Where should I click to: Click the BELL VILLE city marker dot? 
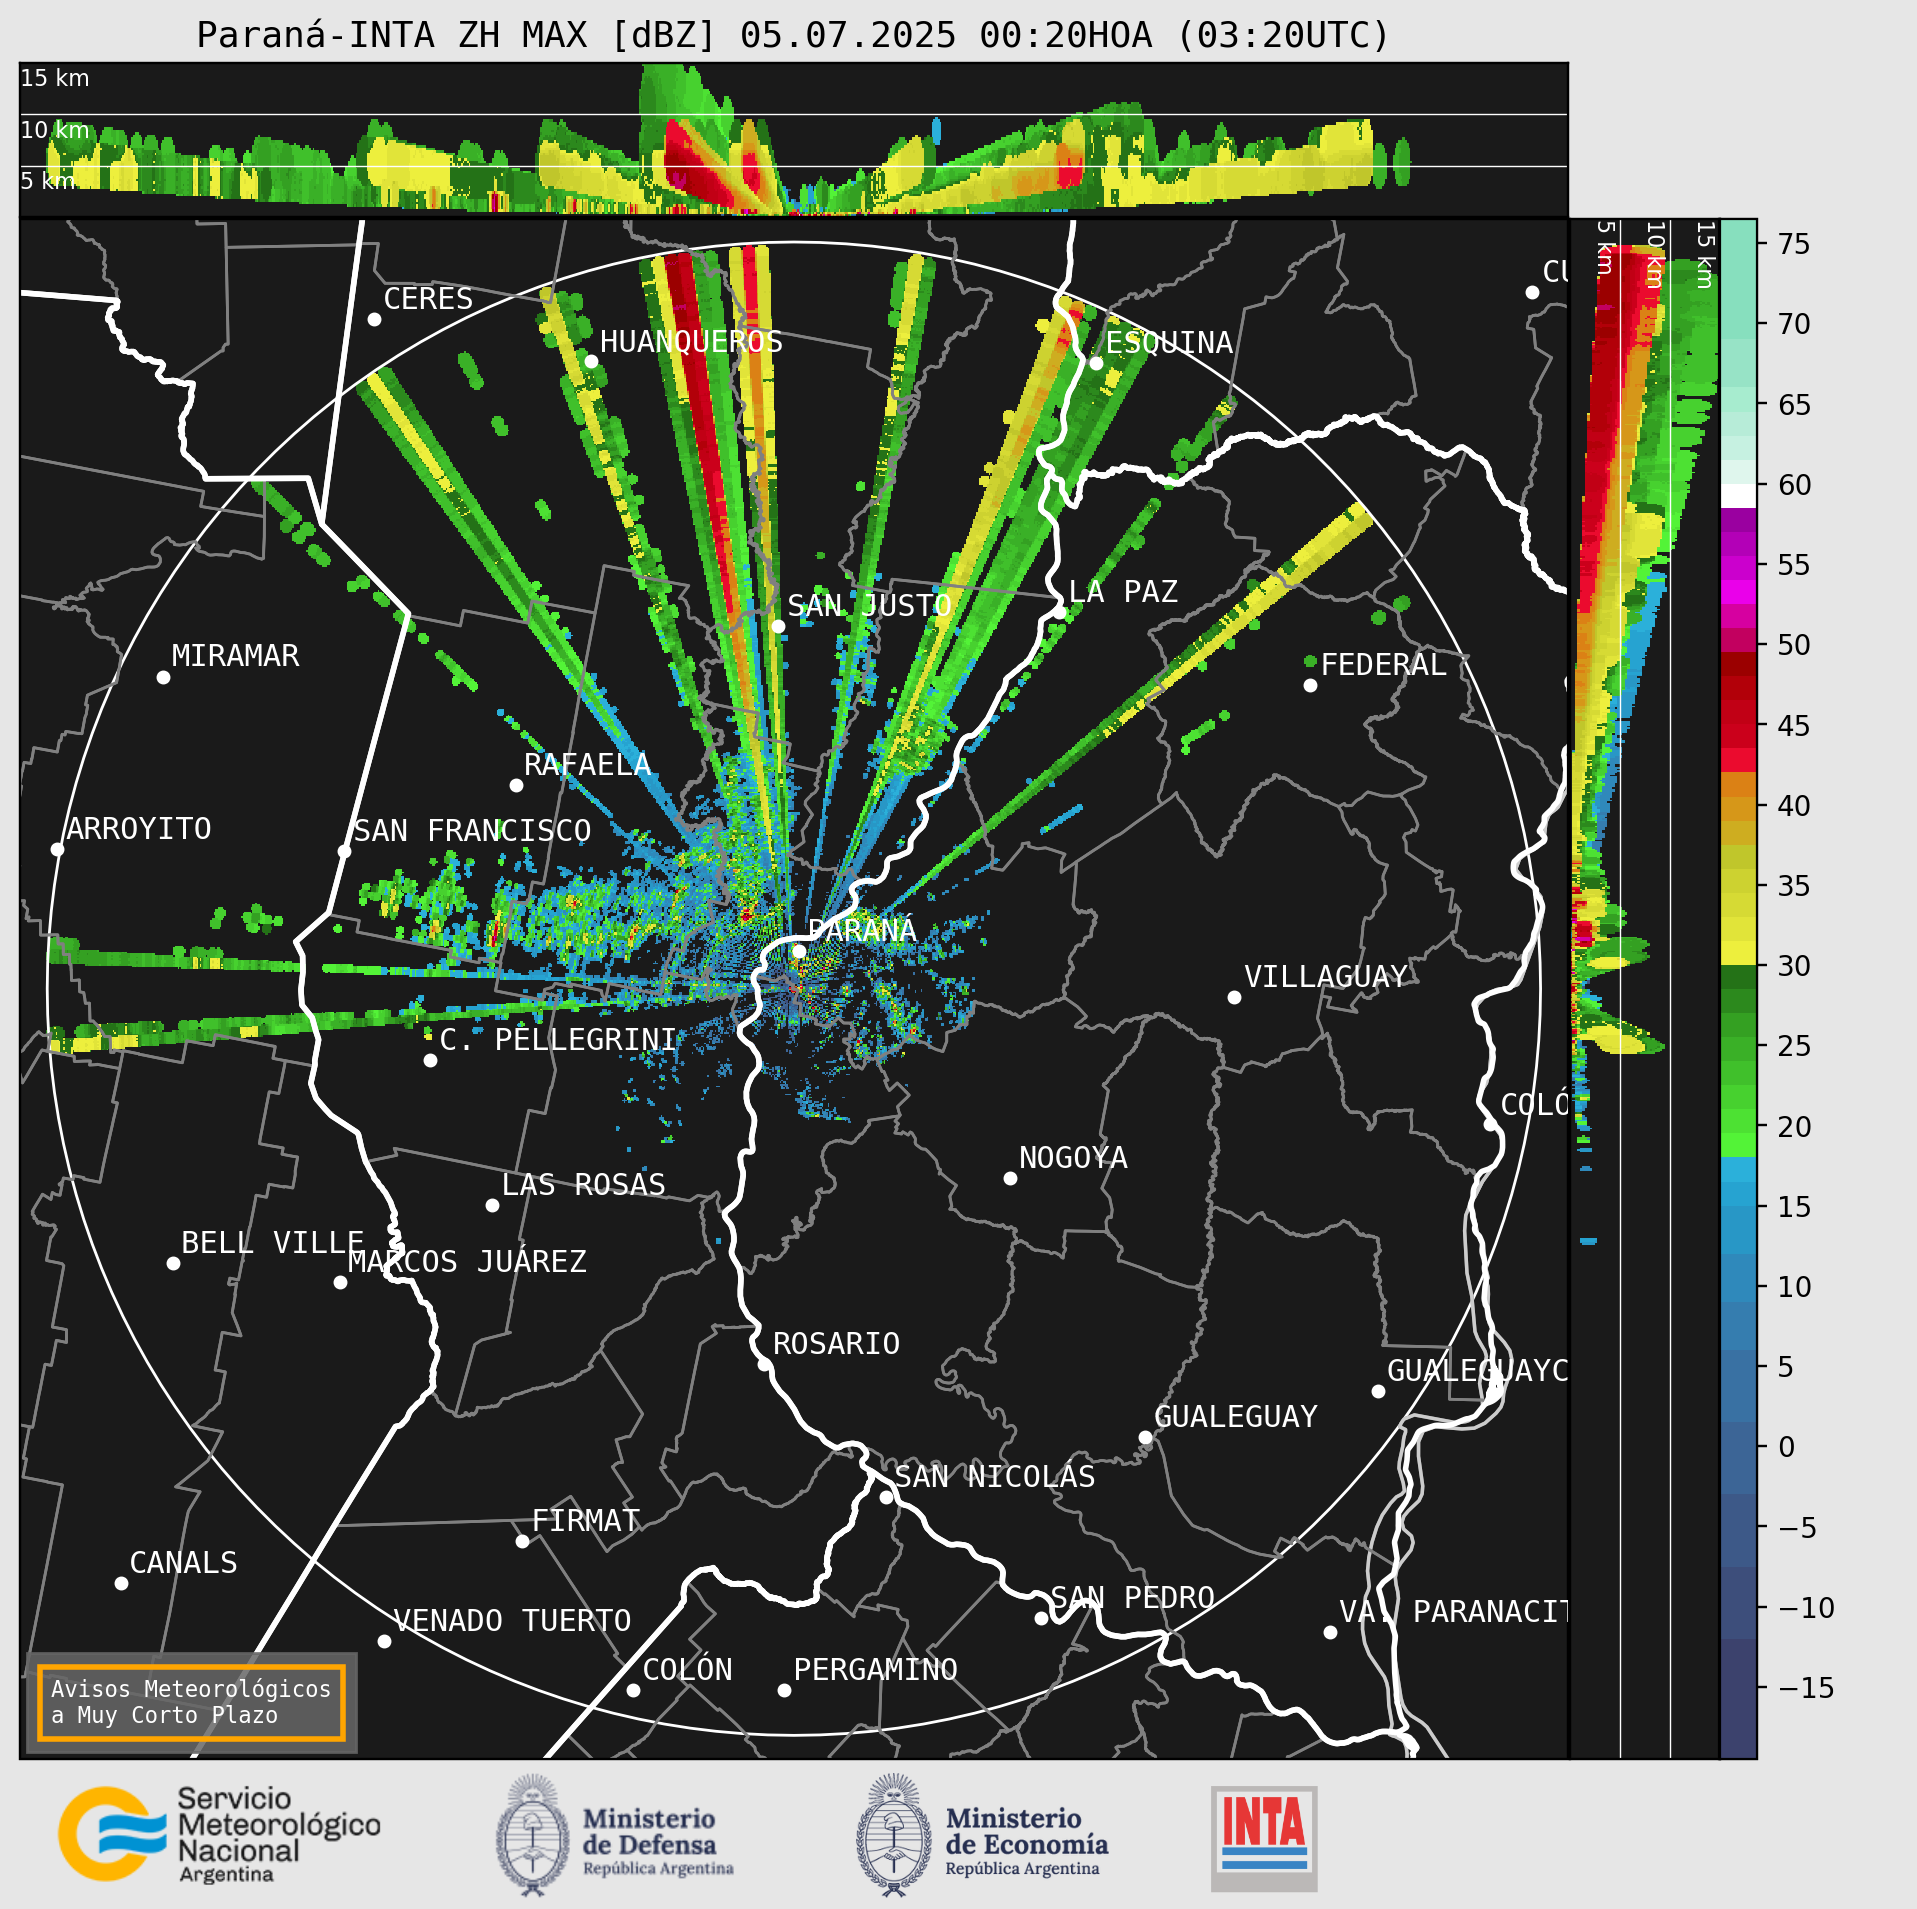coord(173,1263)
